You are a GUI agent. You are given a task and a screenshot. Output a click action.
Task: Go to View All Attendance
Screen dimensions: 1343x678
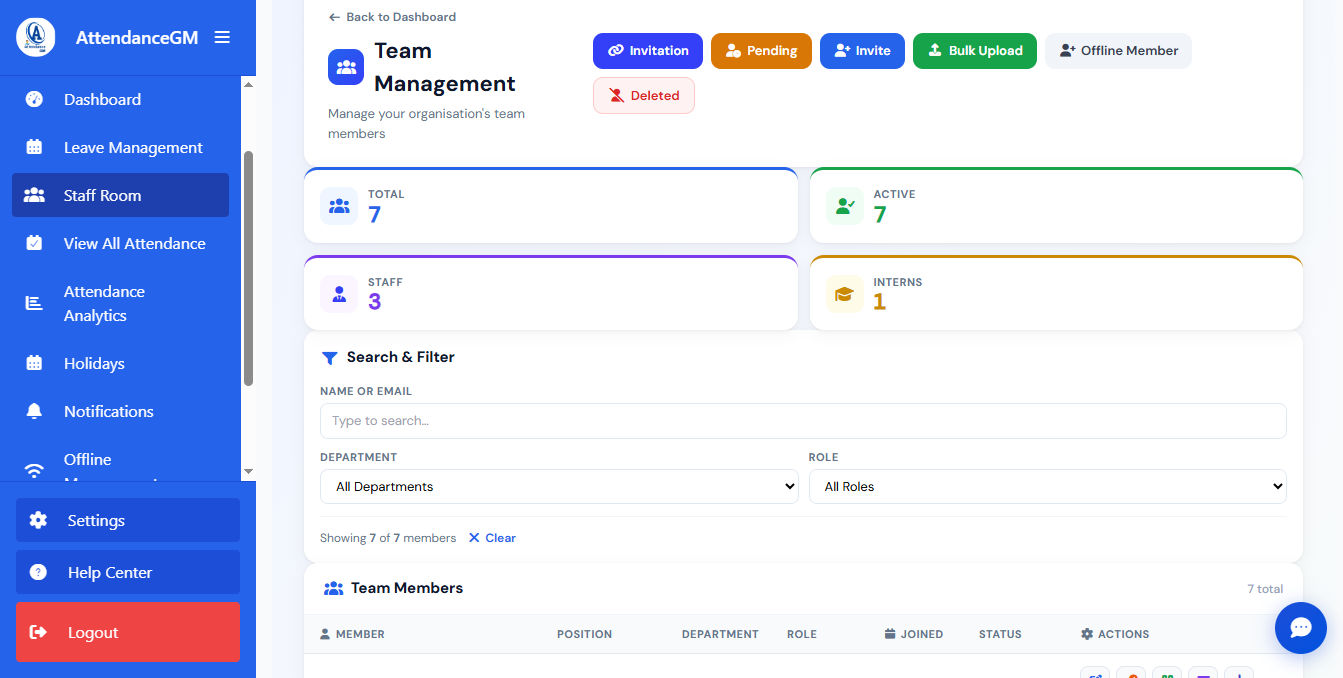(x=120, y=243)
